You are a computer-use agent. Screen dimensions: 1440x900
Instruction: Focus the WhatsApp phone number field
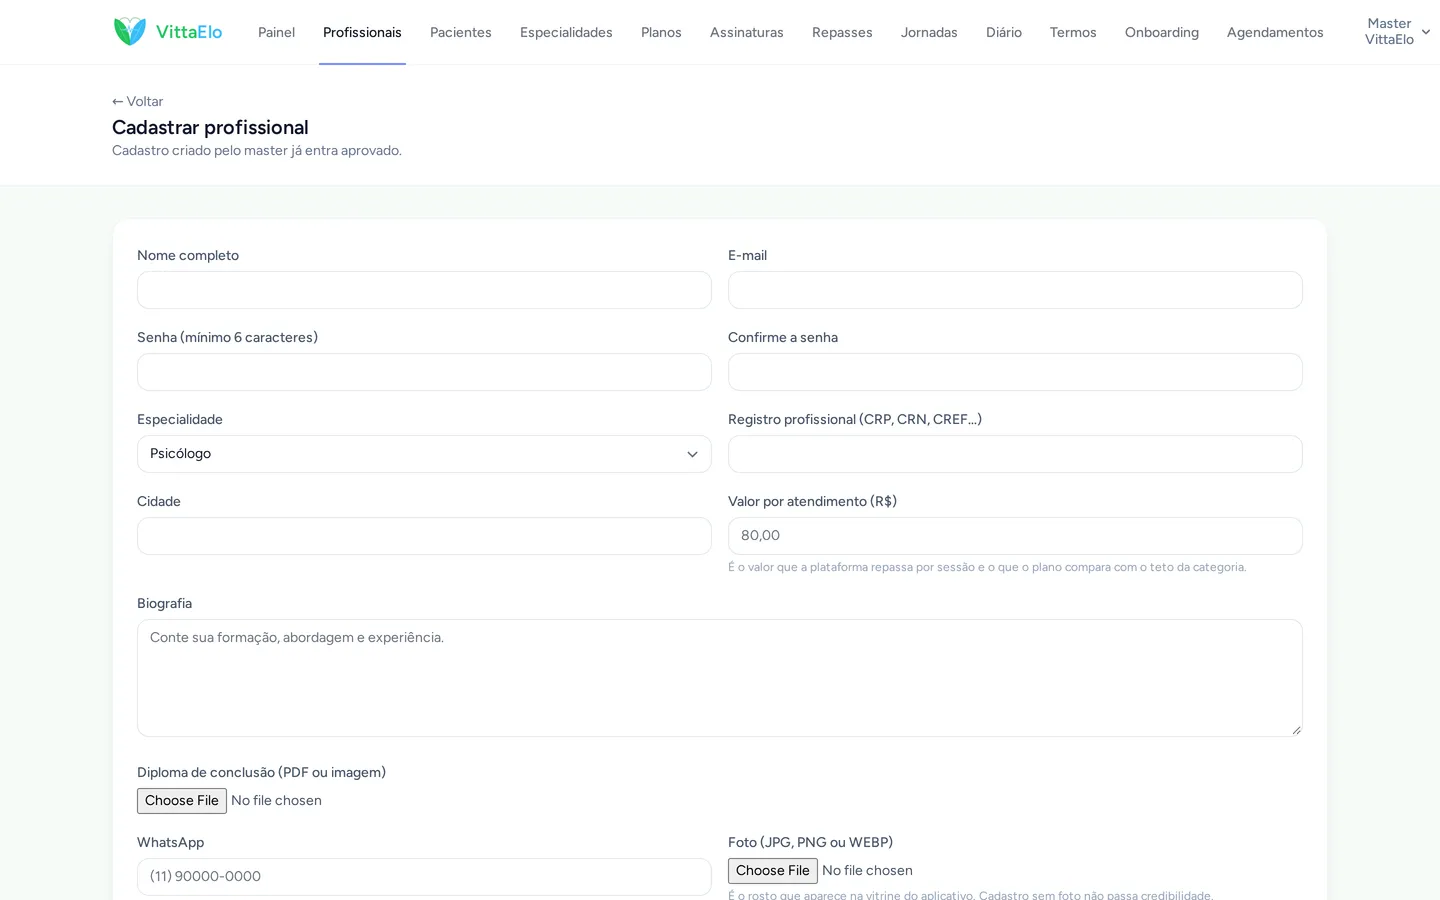click(424, 877)
